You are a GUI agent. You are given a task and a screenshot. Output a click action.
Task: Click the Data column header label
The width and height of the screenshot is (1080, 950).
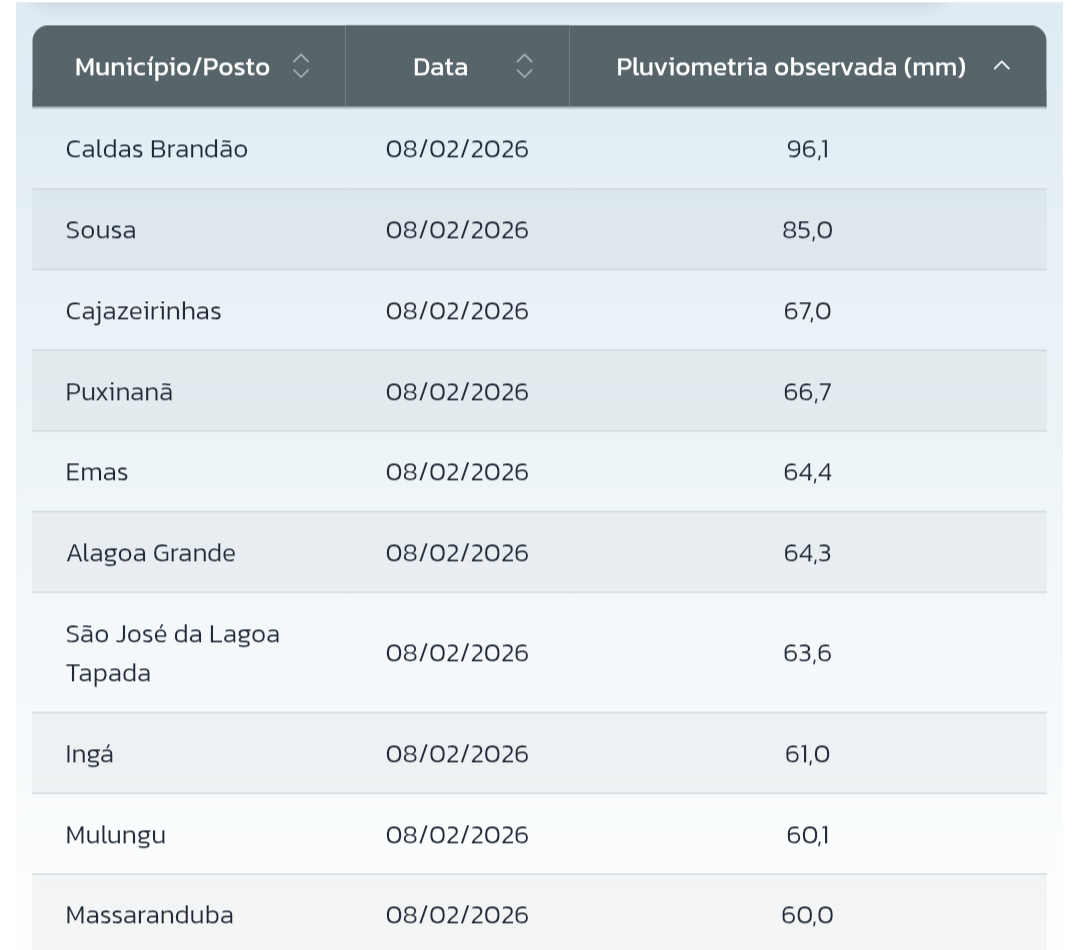point(440,68)
